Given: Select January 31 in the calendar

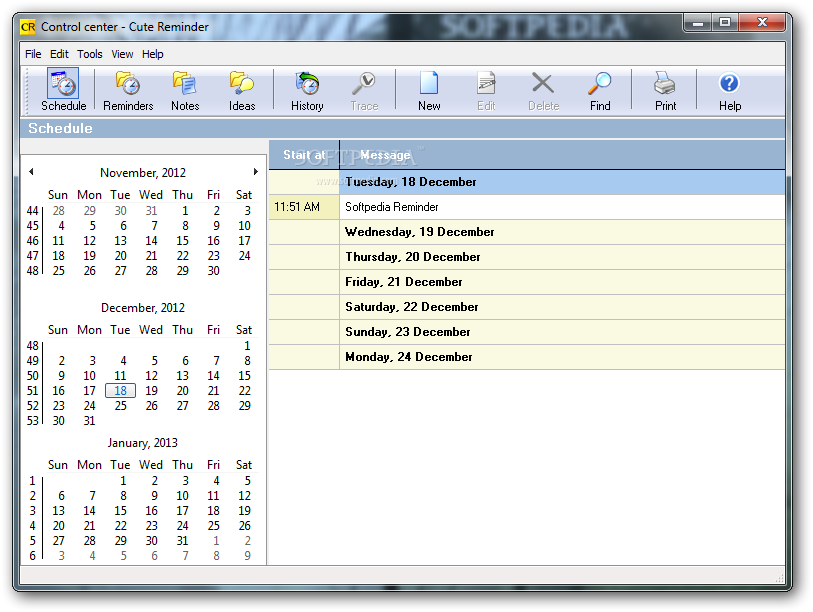Looking at the screenshot, I should pos(183,540).
